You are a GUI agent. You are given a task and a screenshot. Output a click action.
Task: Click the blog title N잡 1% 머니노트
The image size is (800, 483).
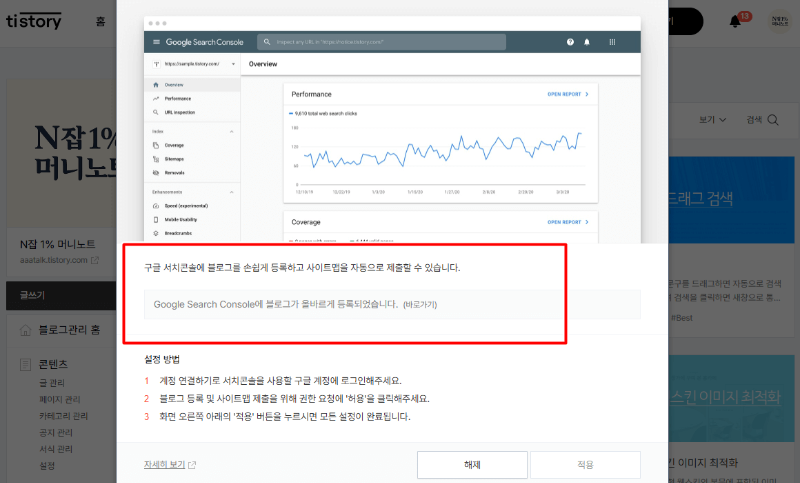58,244
